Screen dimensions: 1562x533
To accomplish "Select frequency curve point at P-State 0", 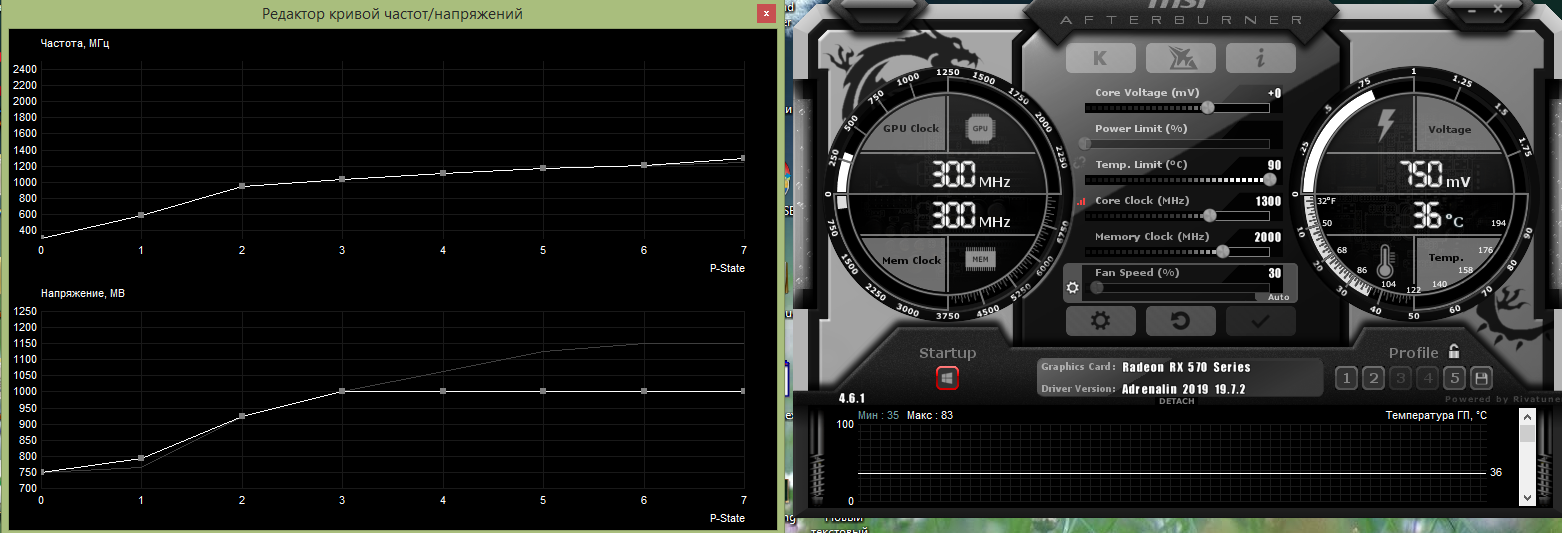I will (x=41, y=237).
